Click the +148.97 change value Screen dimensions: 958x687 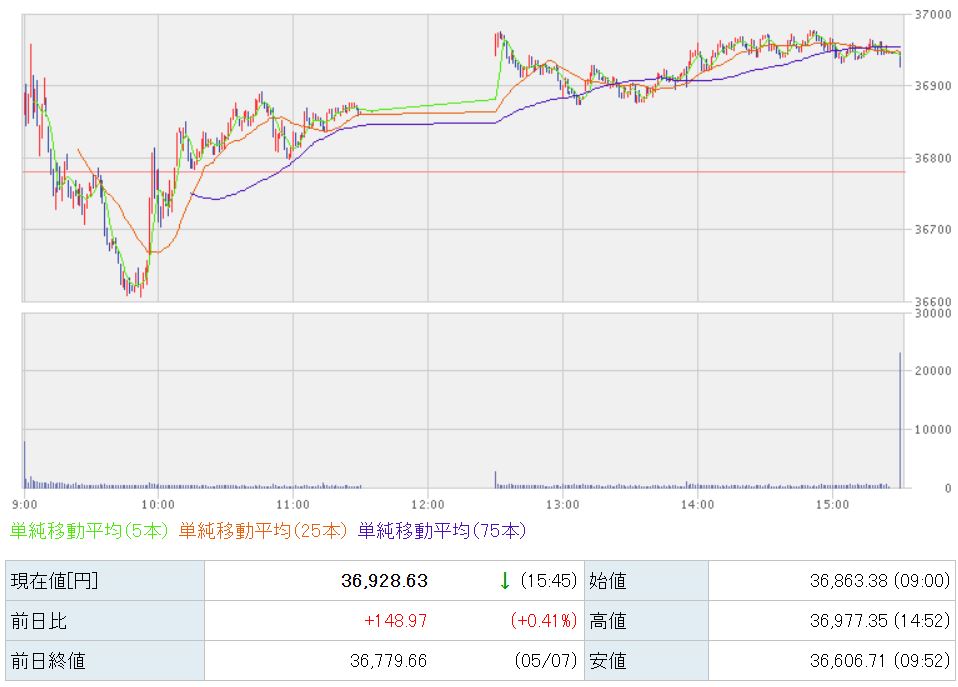coord(396,621)
